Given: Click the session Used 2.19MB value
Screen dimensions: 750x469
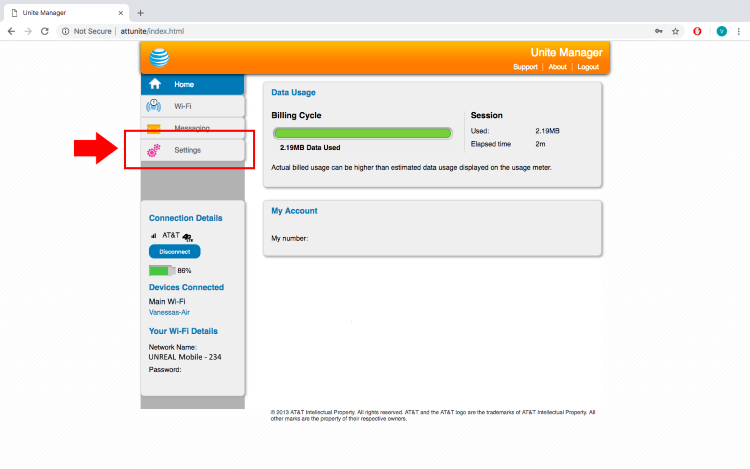Looking at the screenshot, I should (547, 131).
